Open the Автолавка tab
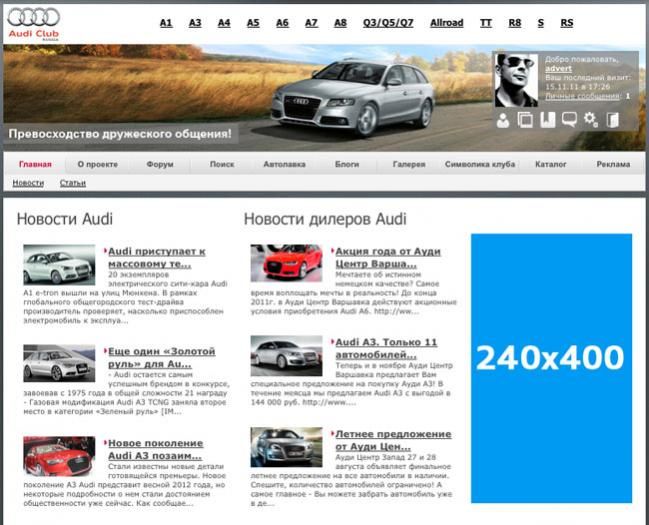649x525 pixels. pos(284,164)
